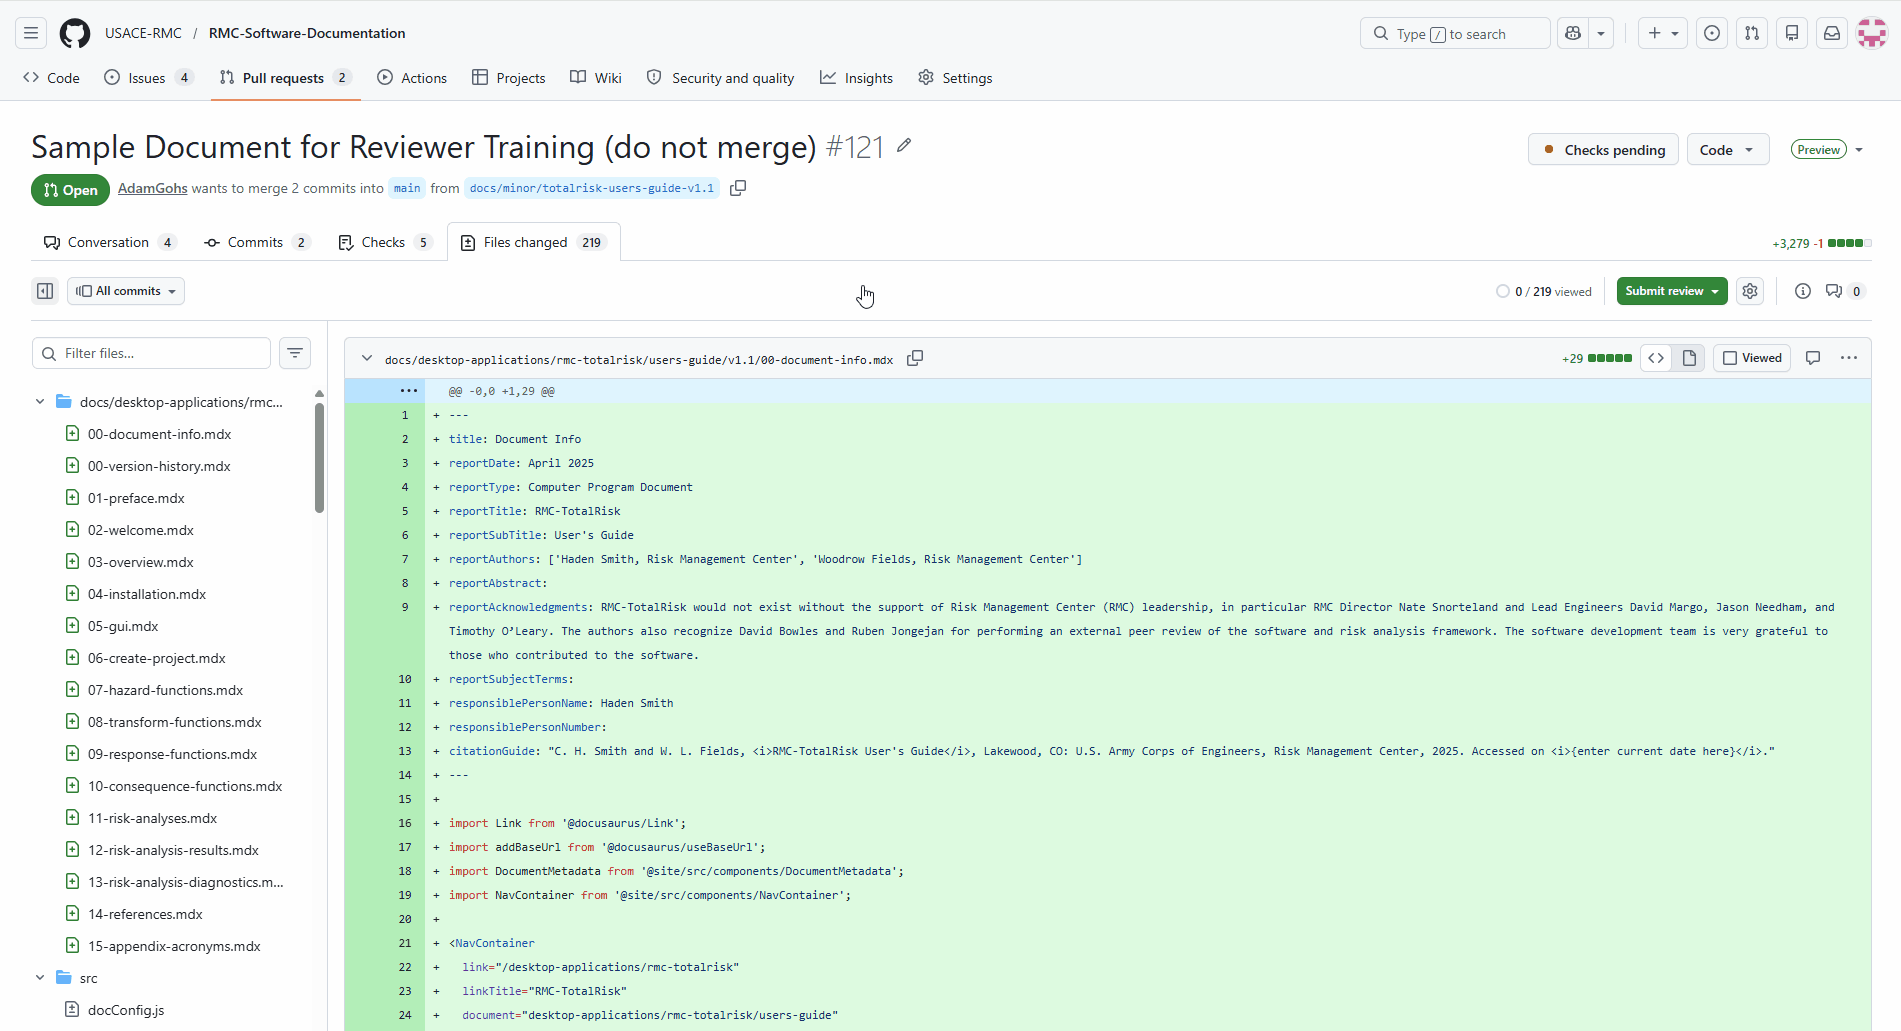Open 00-version-history.mdx in file tree
The image size is (1901, 1031).
159,466
